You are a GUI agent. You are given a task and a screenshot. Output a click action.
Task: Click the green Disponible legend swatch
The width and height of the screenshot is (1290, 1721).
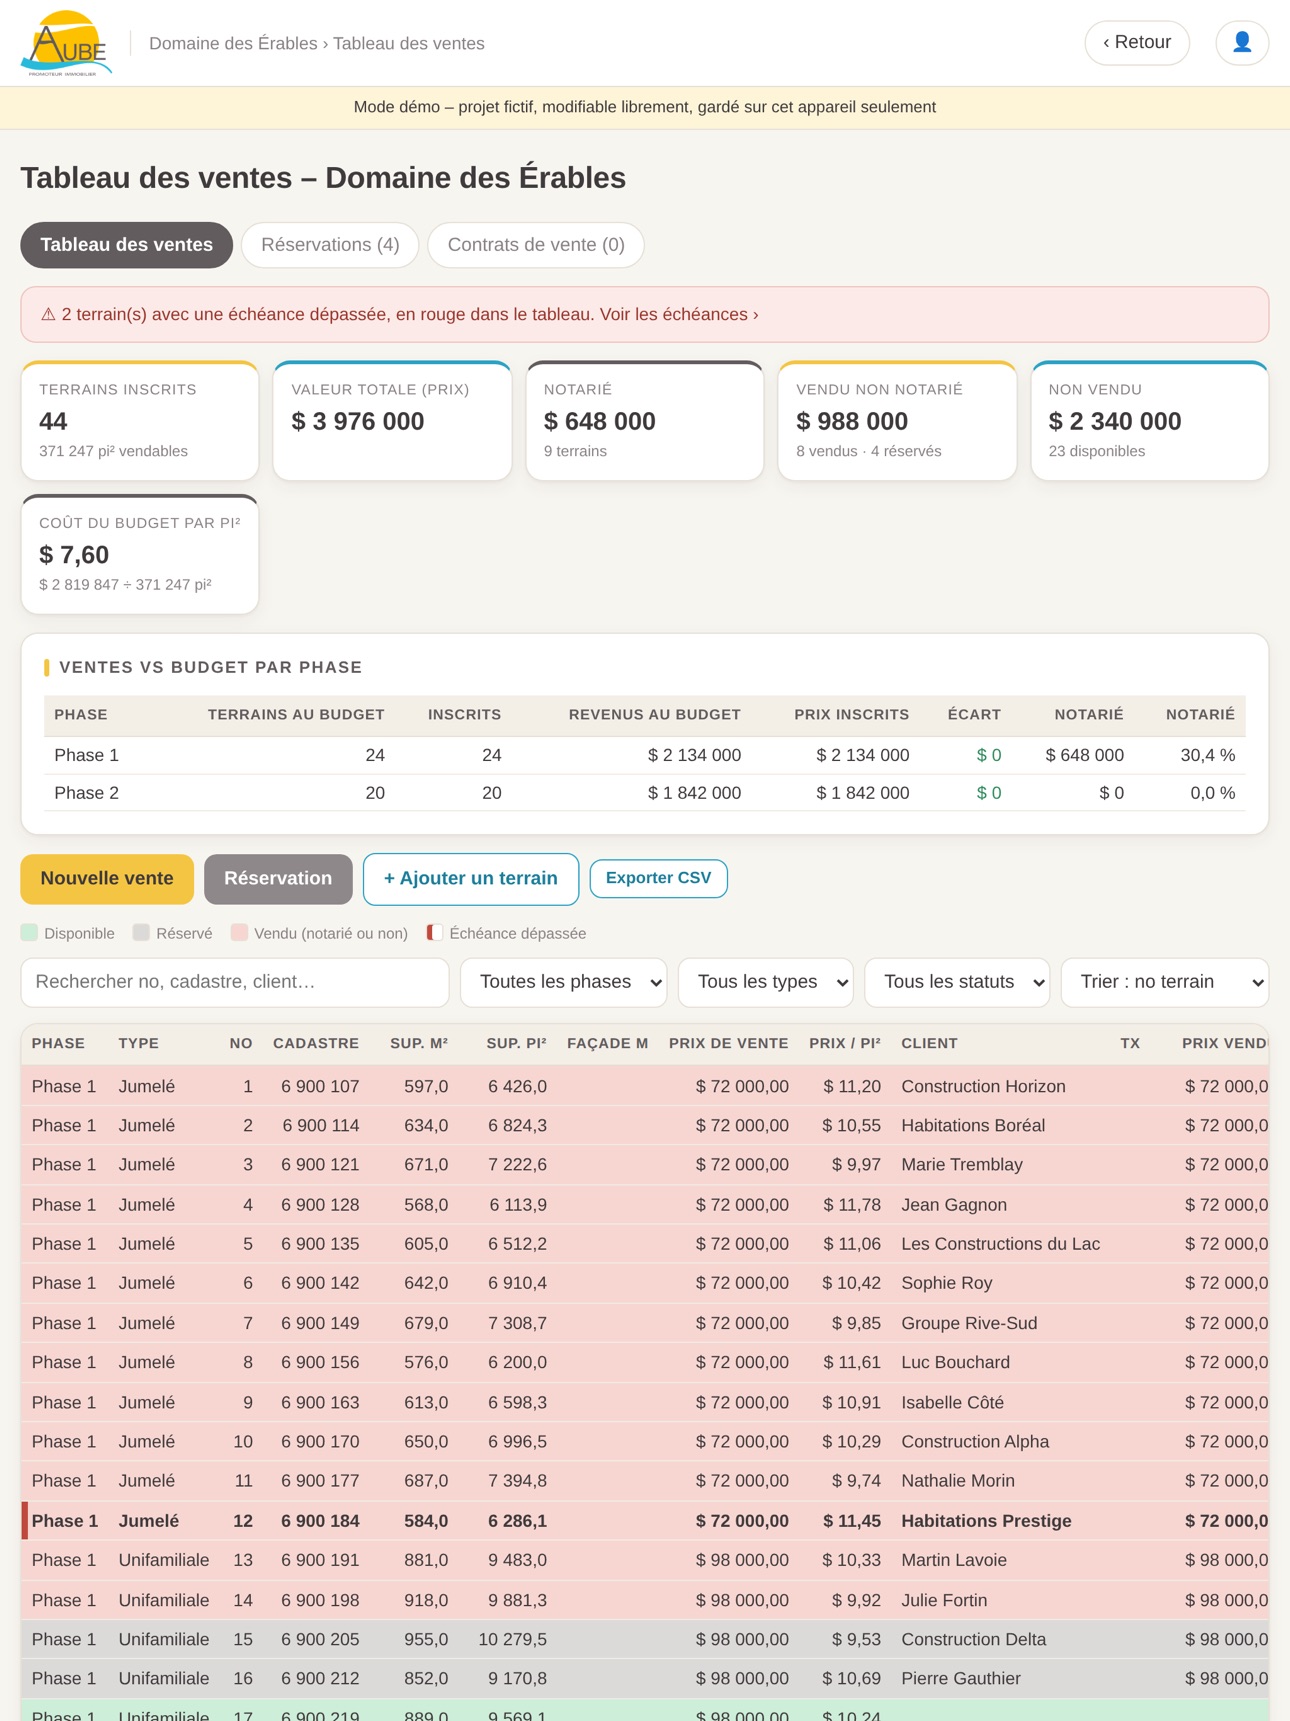(29, 933)
